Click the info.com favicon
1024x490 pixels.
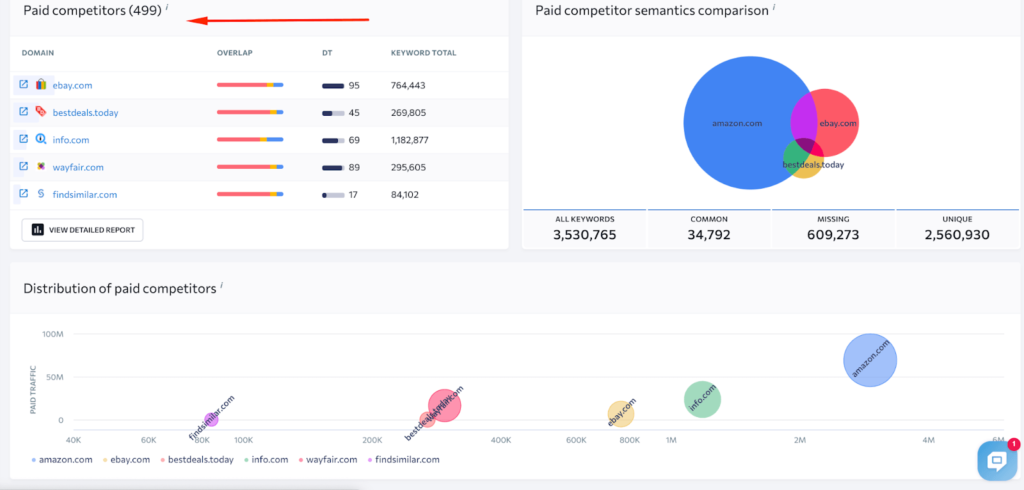tap(41, 139)
